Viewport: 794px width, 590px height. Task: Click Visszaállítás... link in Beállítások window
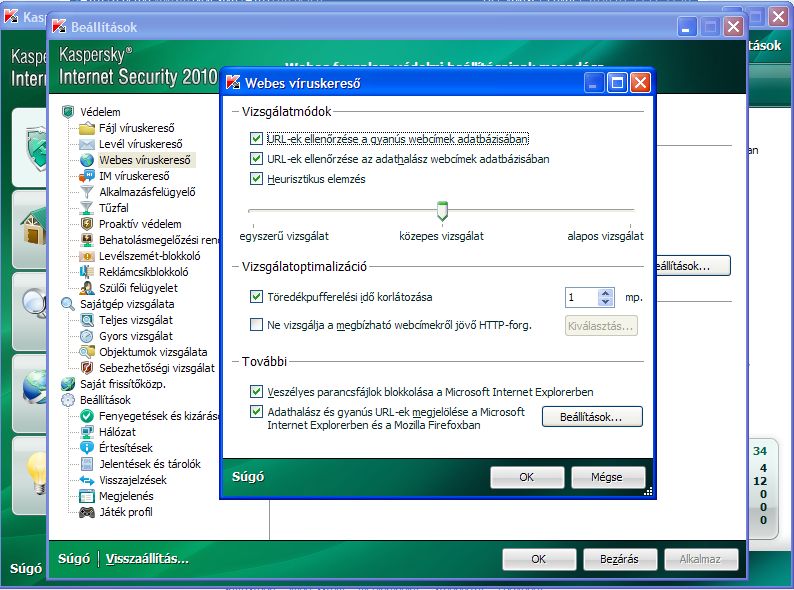point(147,559)
